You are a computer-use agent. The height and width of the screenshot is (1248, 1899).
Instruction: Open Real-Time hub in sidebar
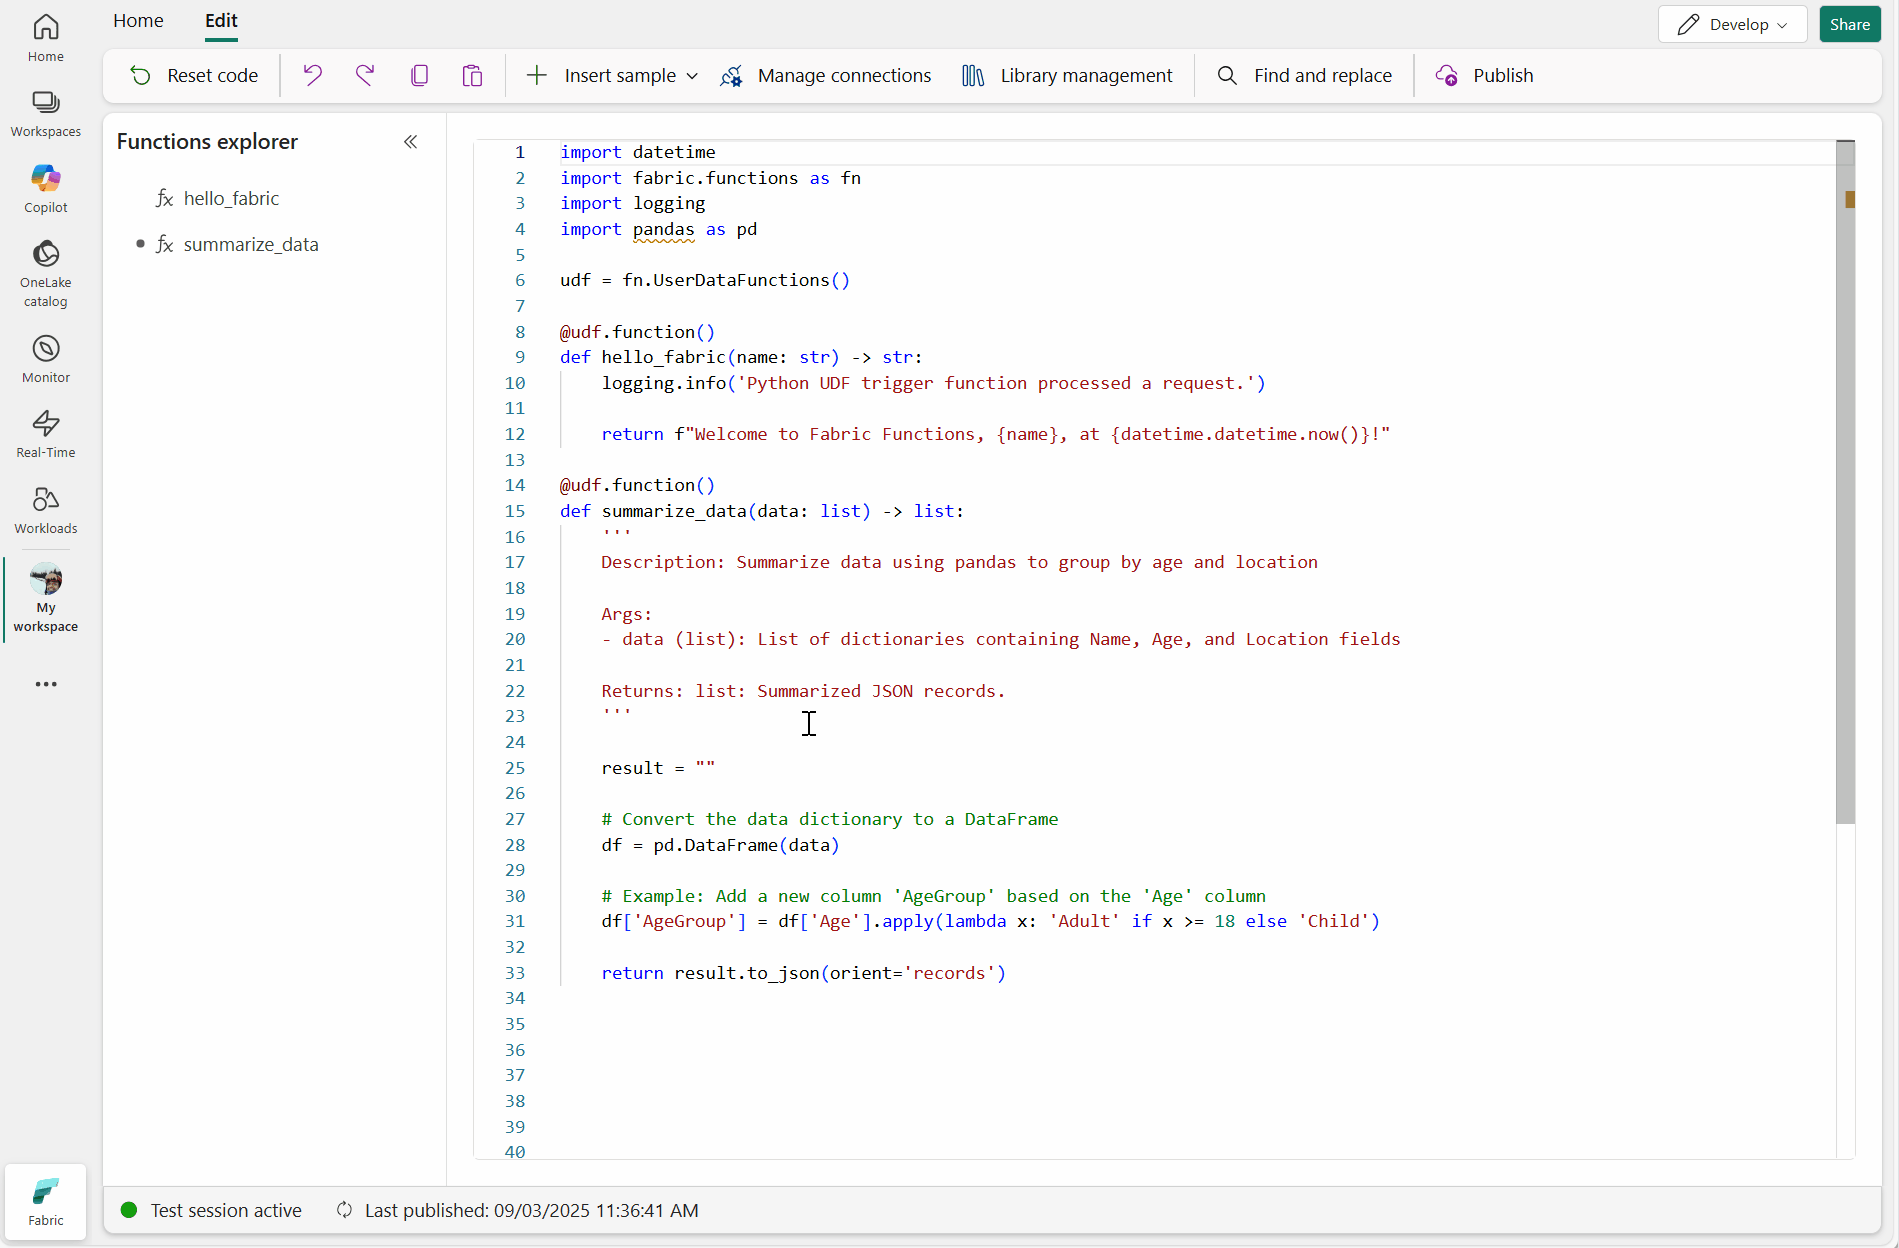[x=46, y=433]
